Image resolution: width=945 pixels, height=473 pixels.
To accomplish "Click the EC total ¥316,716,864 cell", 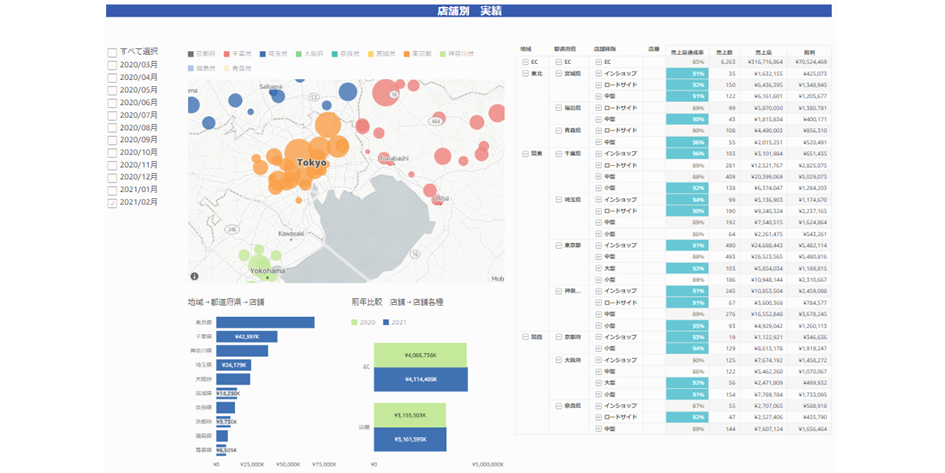I will (764, 62).
